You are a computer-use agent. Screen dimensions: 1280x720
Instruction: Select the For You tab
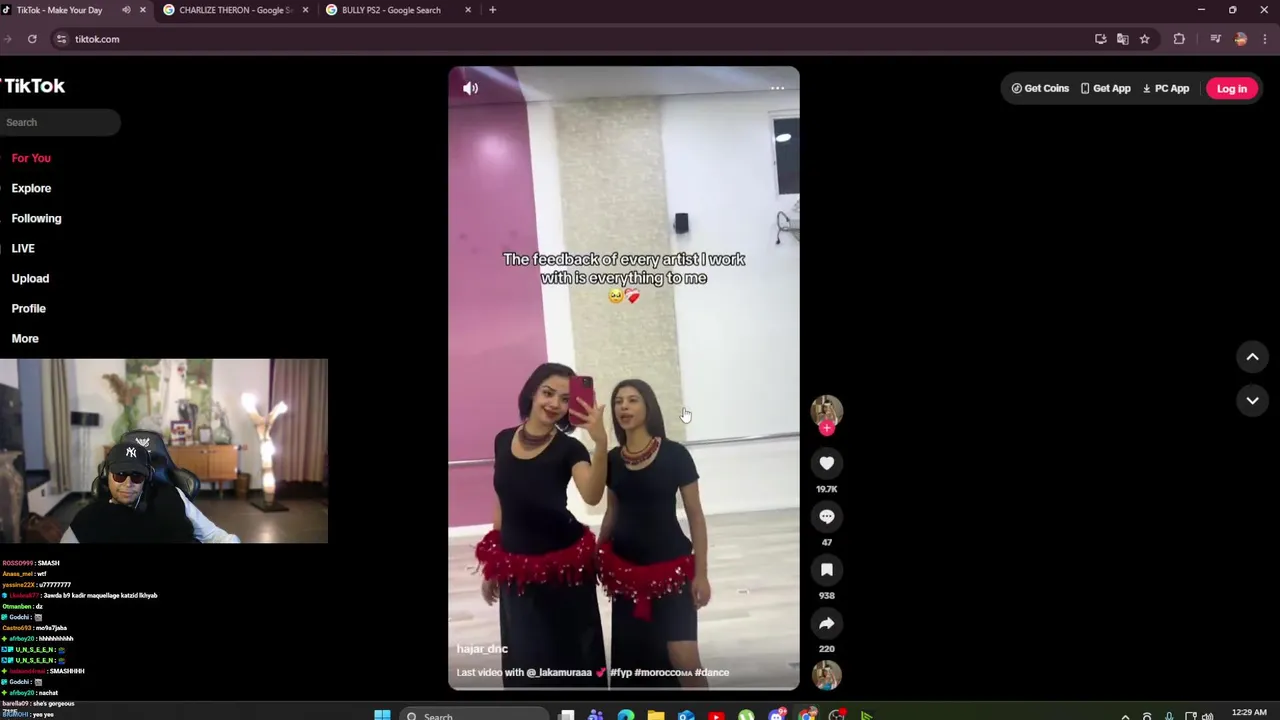[x=31, y=158]
